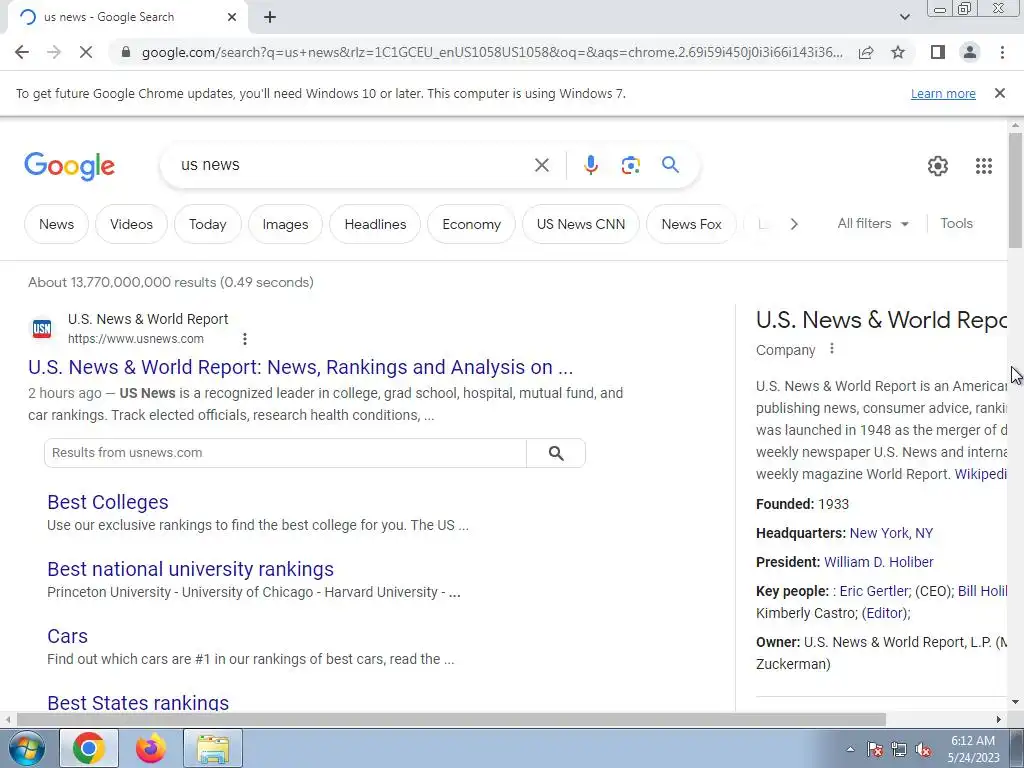Open a new tab with plus button
1024x768 pixels.
point(270,17)
